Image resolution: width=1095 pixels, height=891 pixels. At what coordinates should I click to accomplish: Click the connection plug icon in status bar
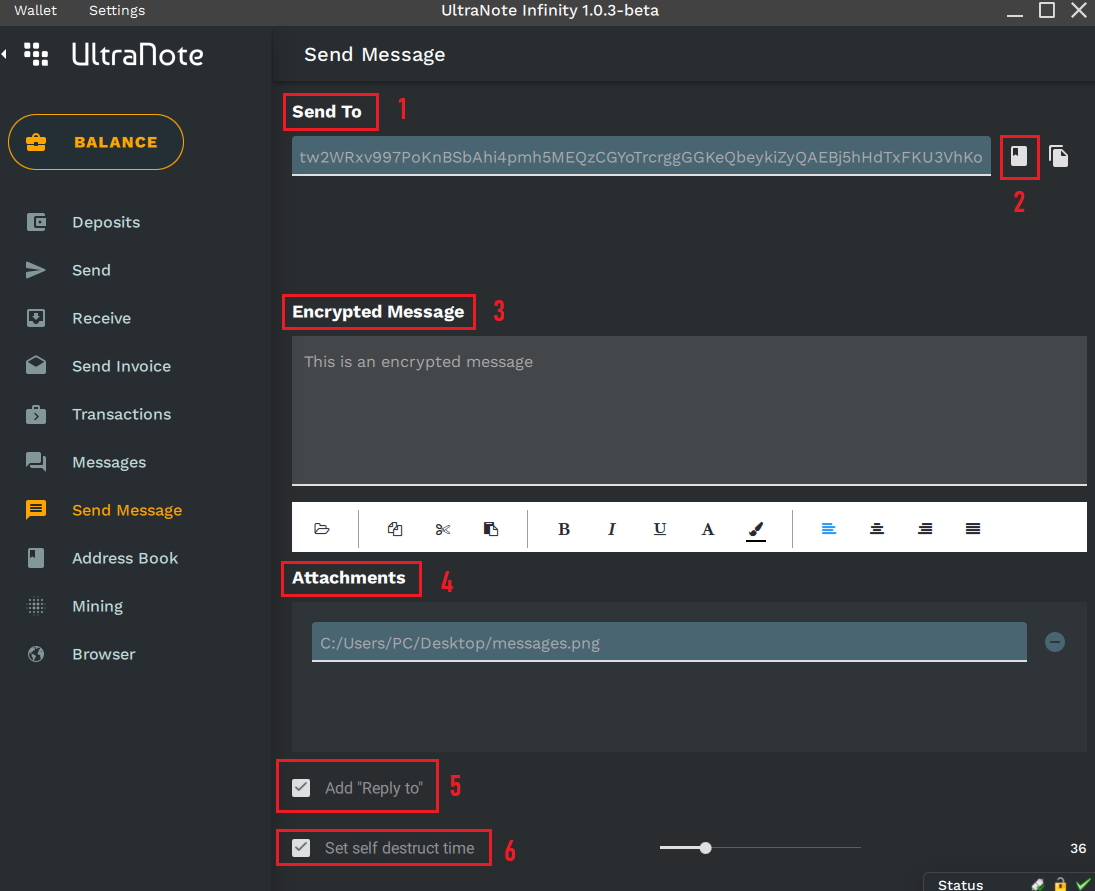1038,885
